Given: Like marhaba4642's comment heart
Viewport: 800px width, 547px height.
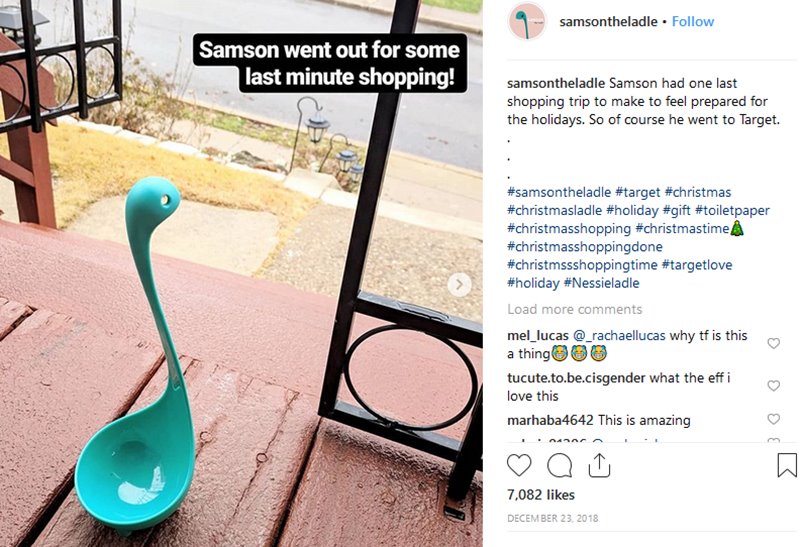Looking at the screenshot, I should pyautogui.click(x=773, y=419).
